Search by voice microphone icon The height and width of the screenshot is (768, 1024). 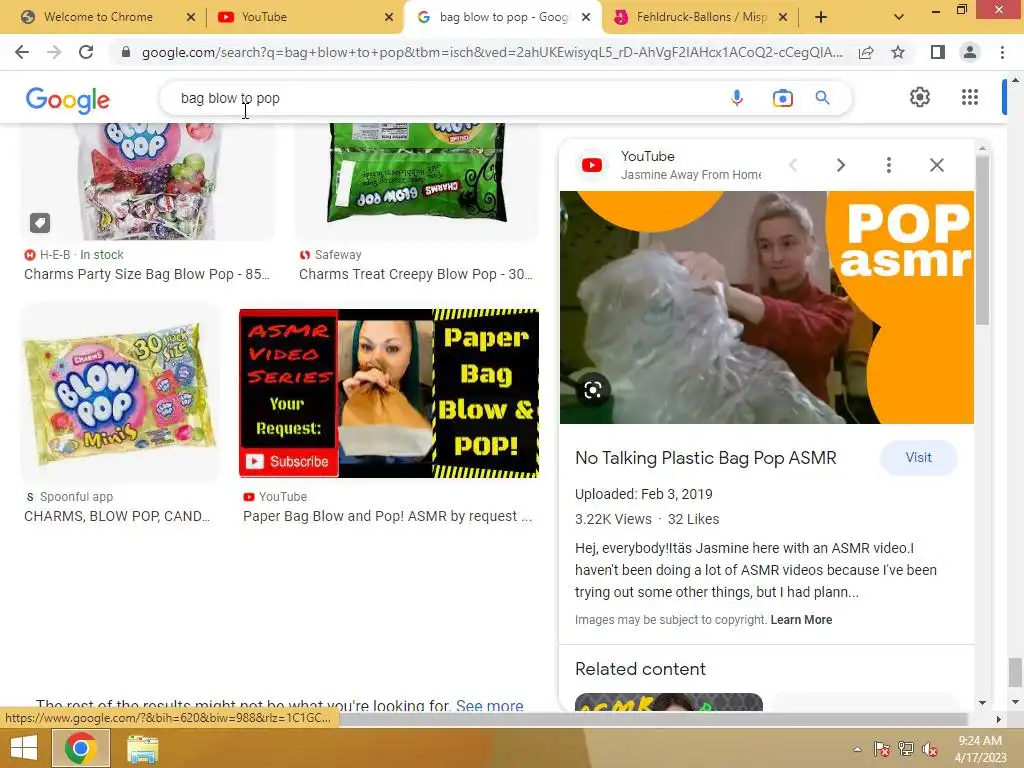(737, 98)
